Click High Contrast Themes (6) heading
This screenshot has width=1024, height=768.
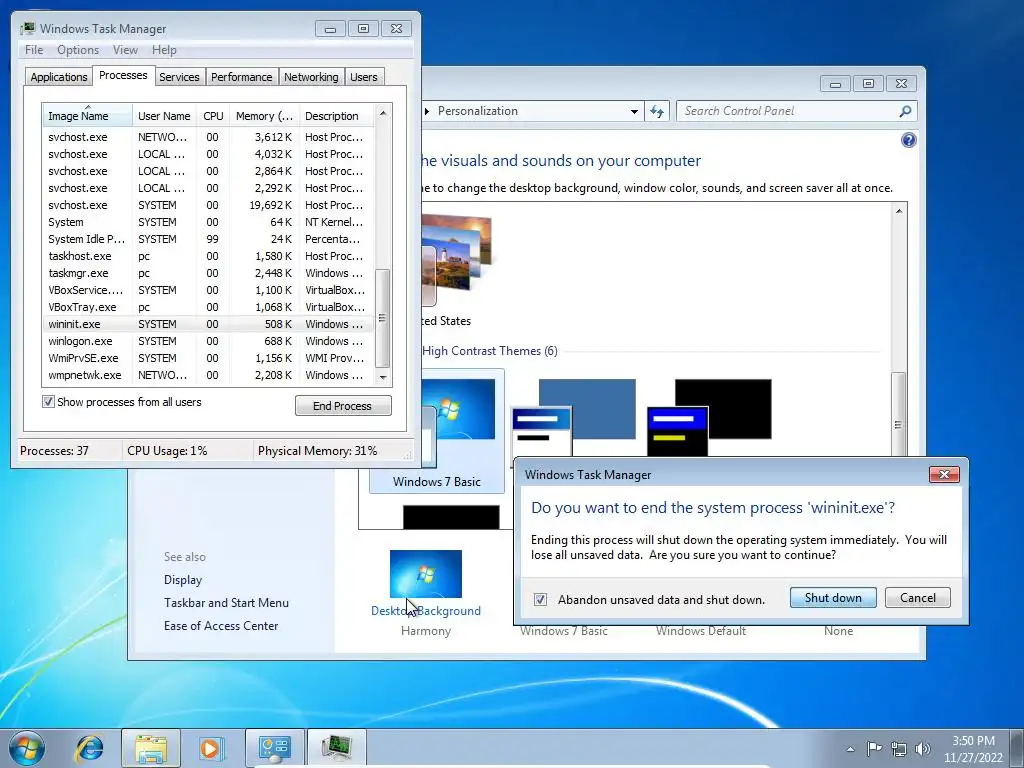pyautogui.click(x=490, y=351)
